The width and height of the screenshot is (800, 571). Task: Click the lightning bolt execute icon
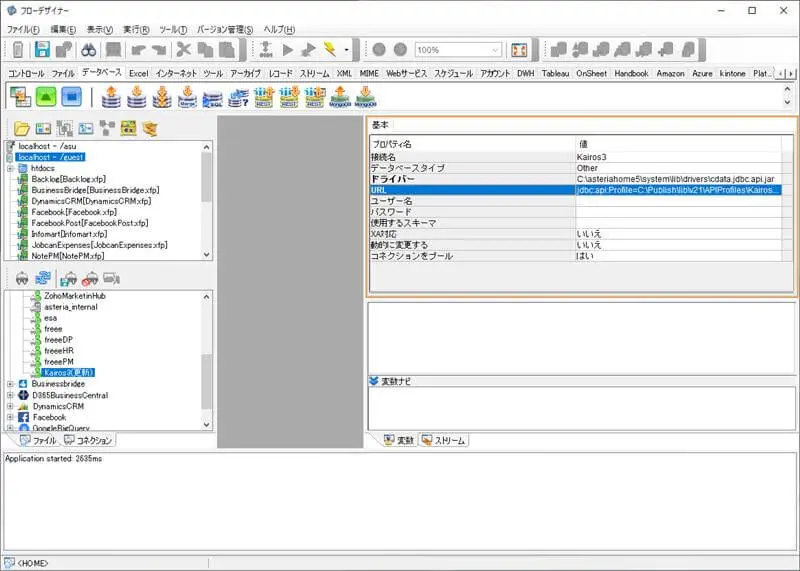click(x=329, y=49)
